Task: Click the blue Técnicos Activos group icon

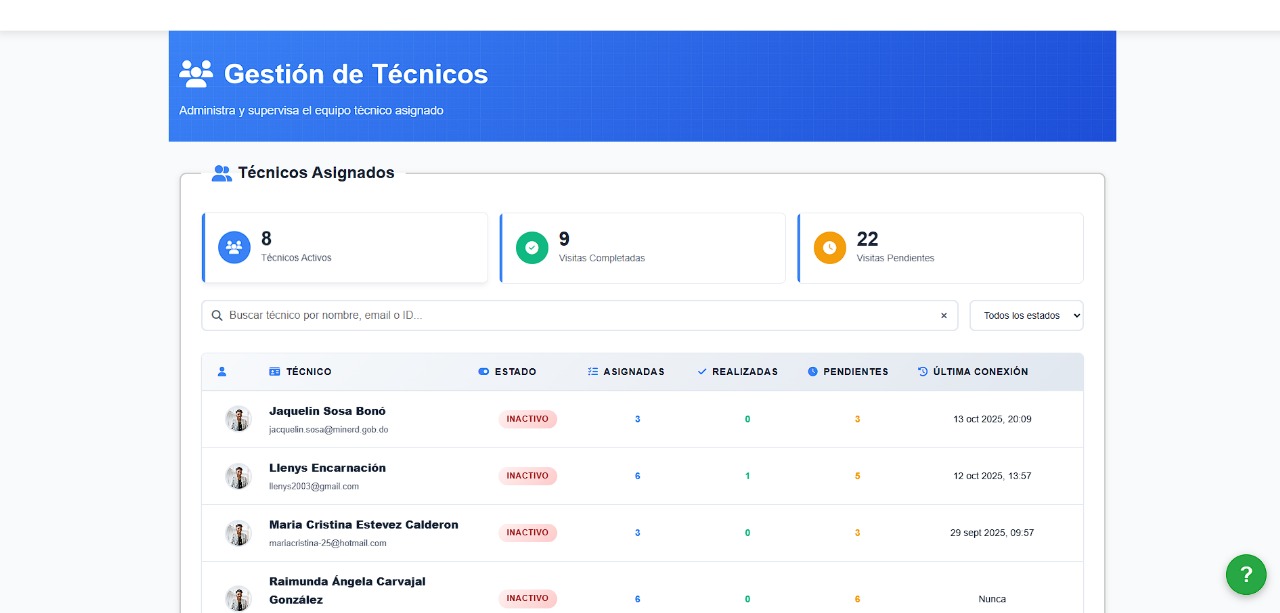Action: [234, 247]
